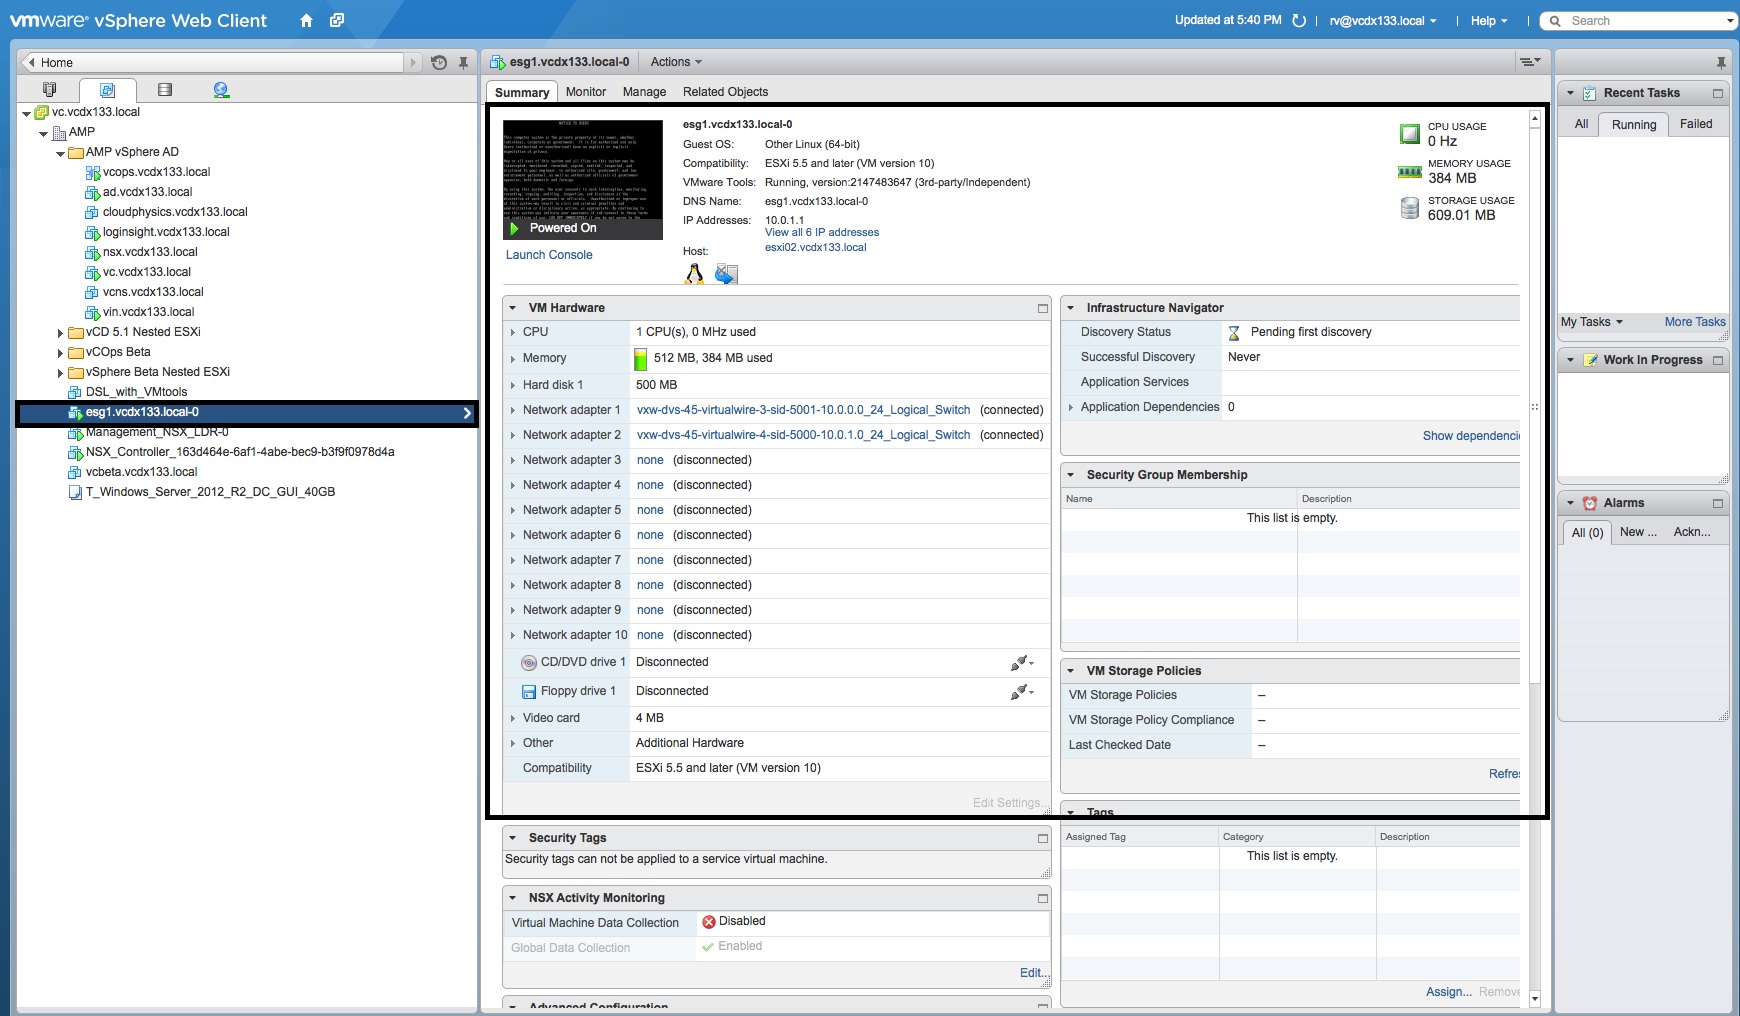Expand the Network adapter 1 row
This screenshot has width=1740, height=1016.
(x=513, y=410)
